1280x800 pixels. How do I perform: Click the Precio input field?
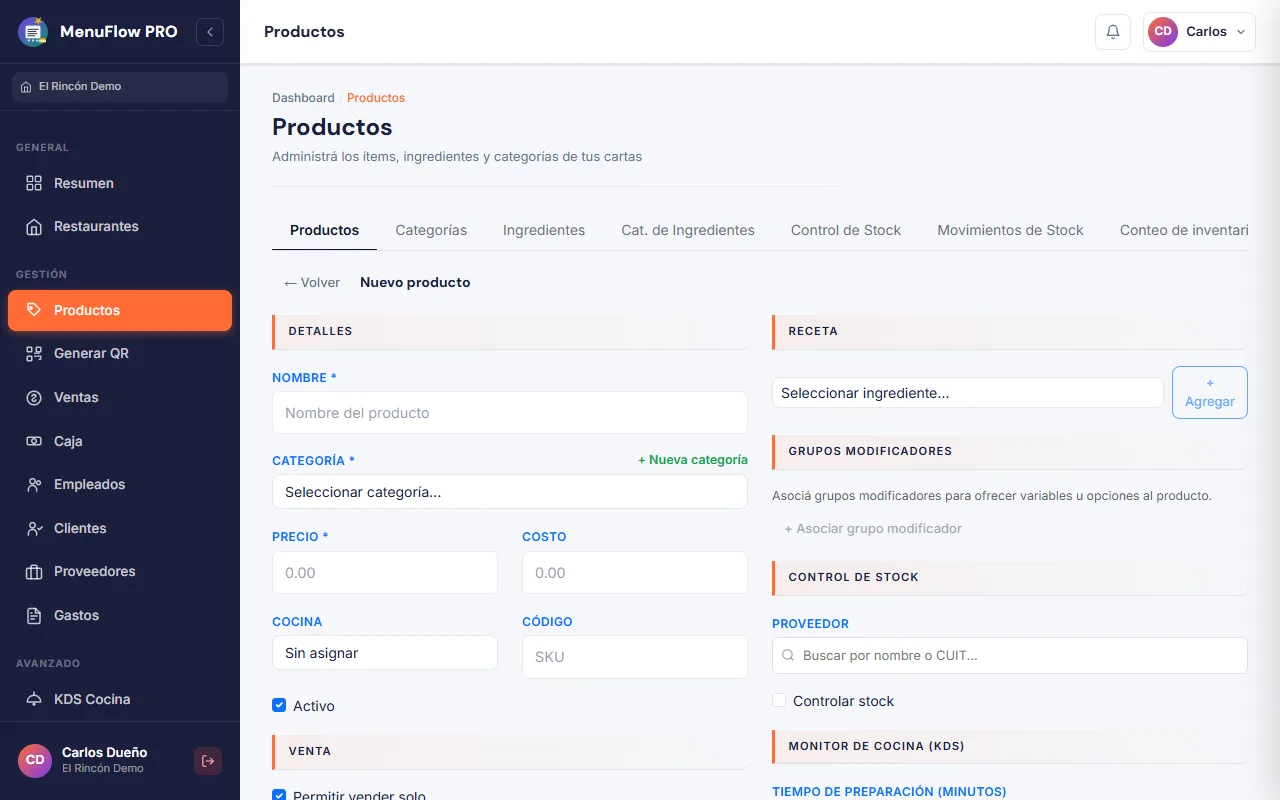pyautogui.click(x=385, y=573)
